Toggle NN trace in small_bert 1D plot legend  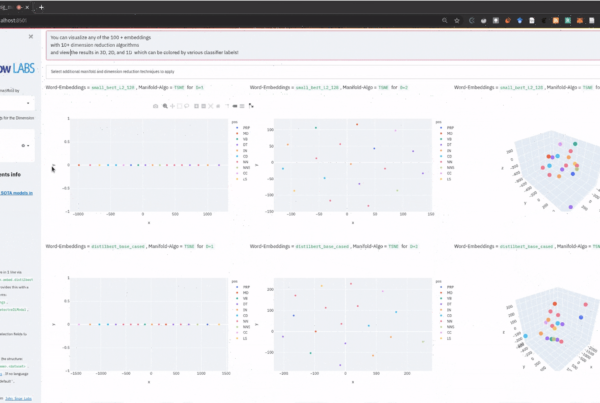coord(243,162)
